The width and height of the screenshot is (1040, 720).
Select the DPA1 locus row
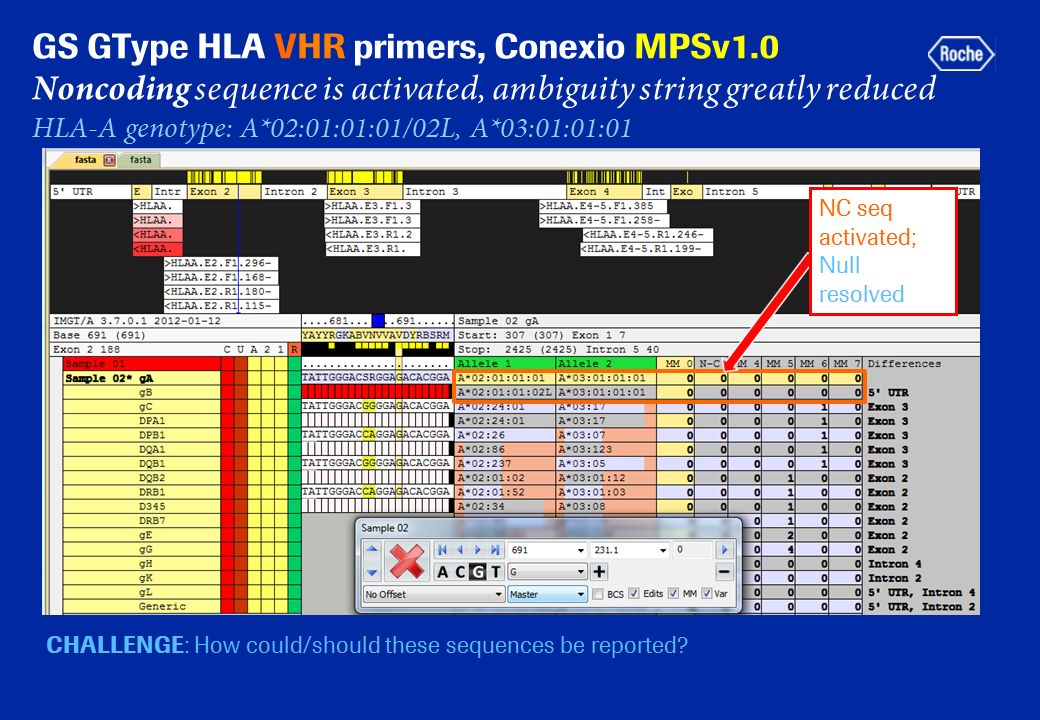coord(141,421)
